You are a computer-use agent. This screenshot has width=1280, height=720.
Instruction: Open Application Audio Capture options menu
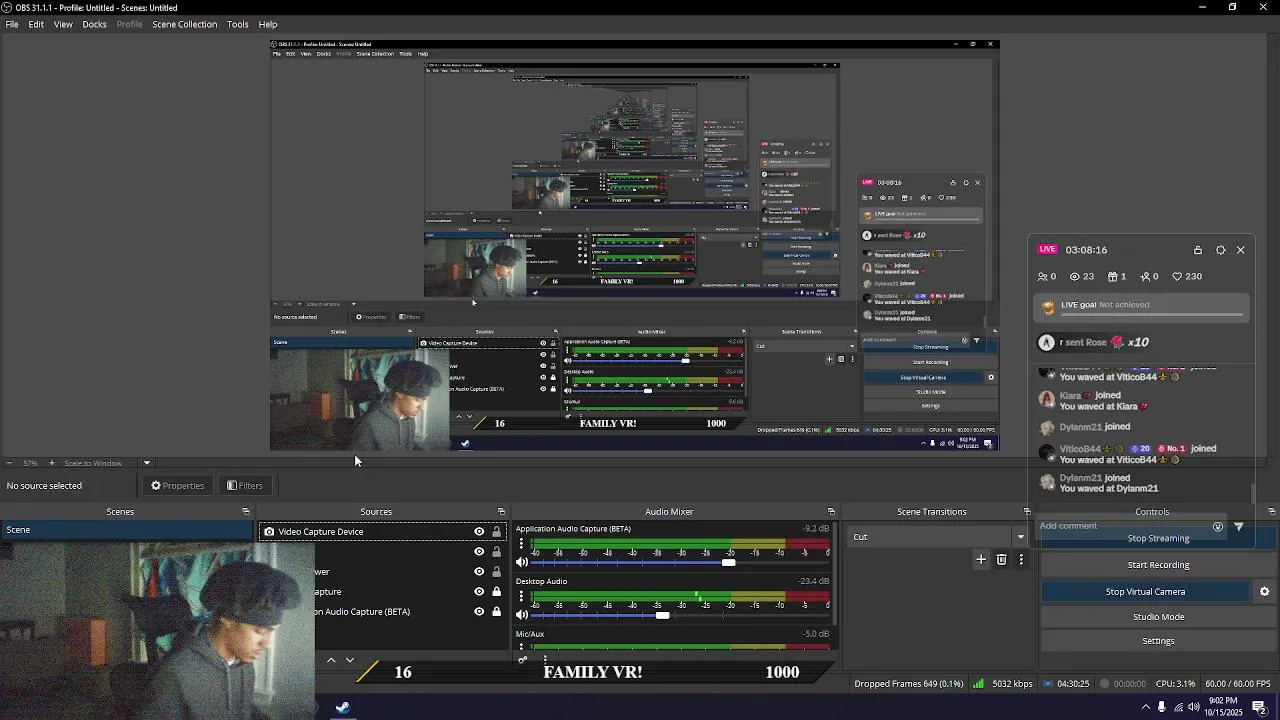pyautogui.click(x=521, y=544)
